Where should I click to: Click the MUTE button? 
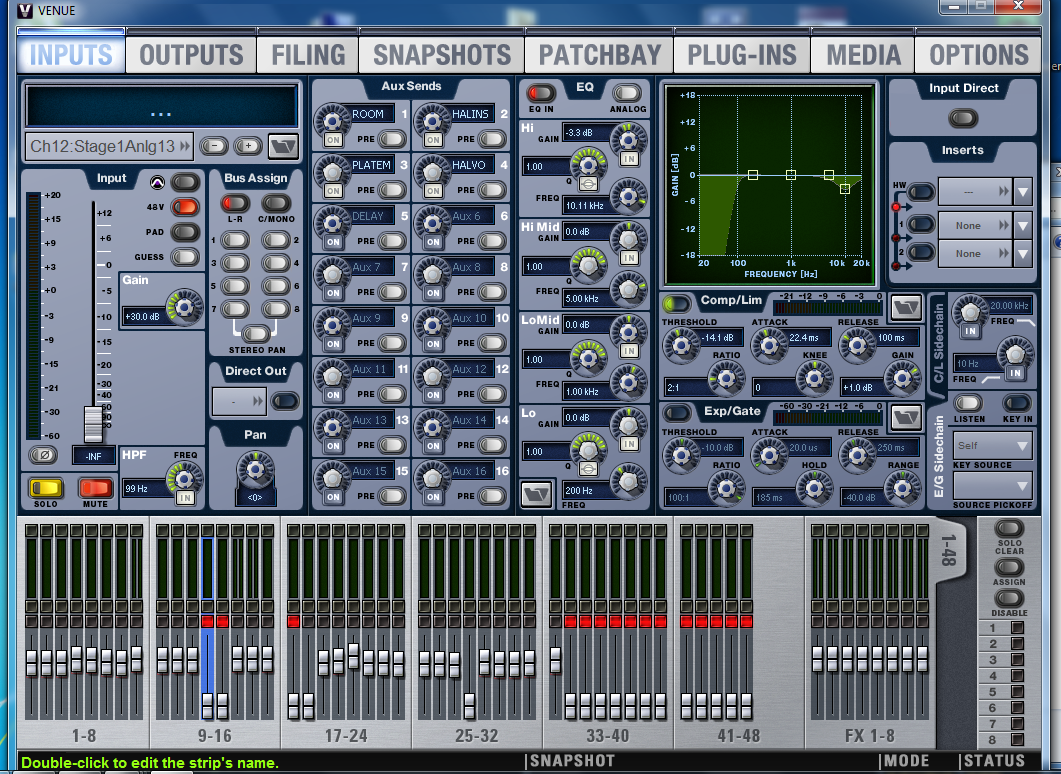click(95, 487)
